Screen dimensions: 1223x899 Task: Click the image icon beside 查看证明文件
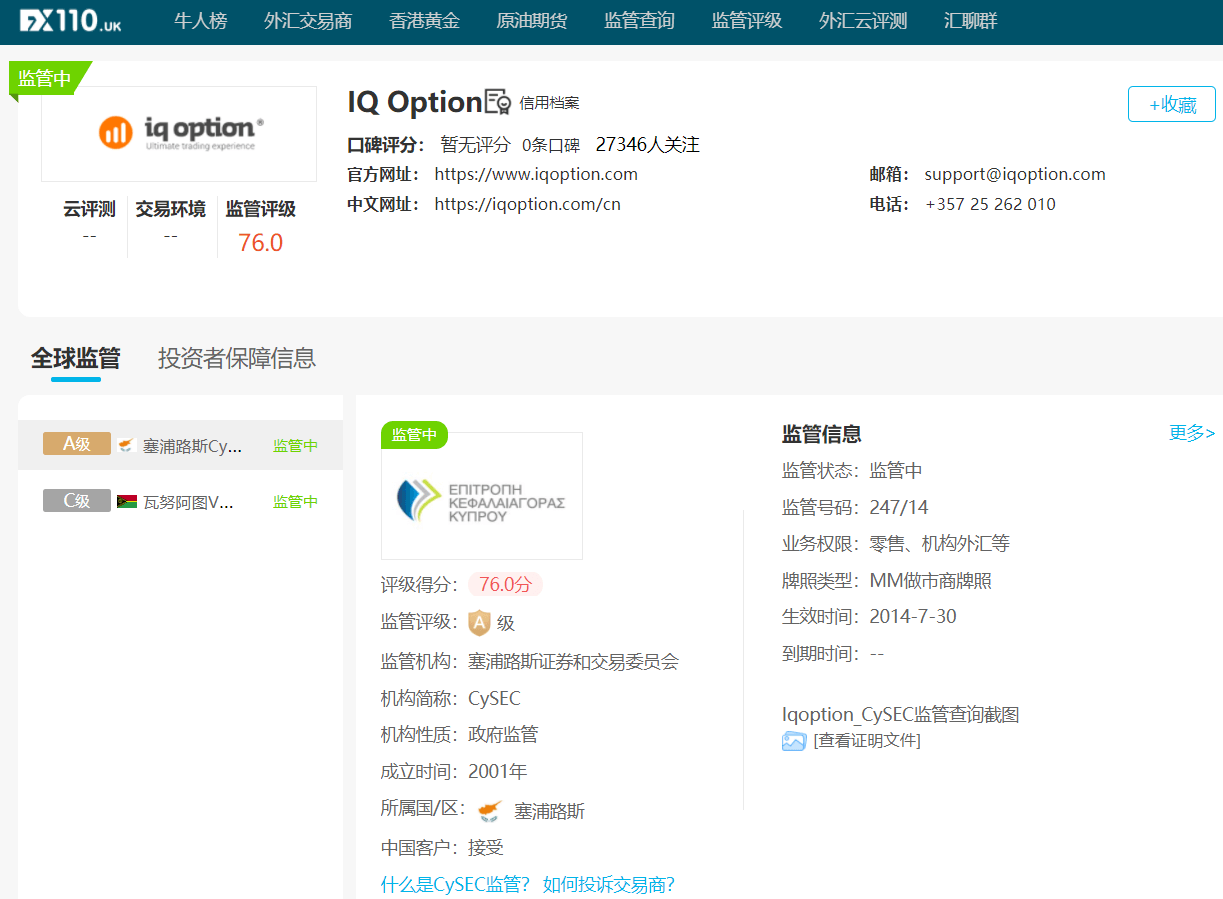click(x=794, y=741)
